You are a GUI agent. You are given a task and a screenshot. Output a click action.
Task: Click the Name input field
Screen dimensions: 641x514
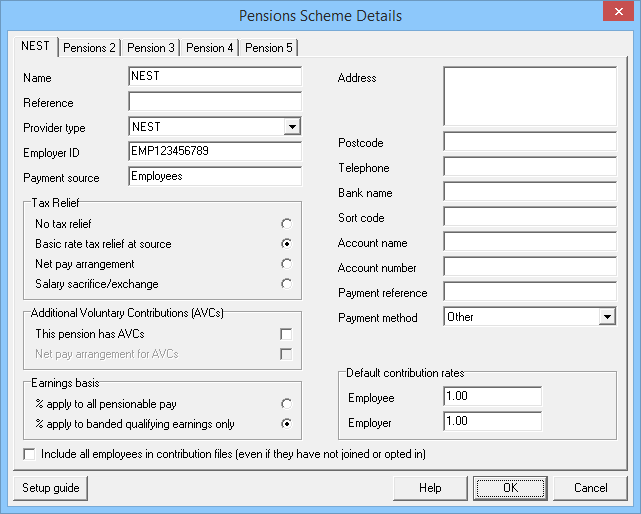[x=215, y=76]
